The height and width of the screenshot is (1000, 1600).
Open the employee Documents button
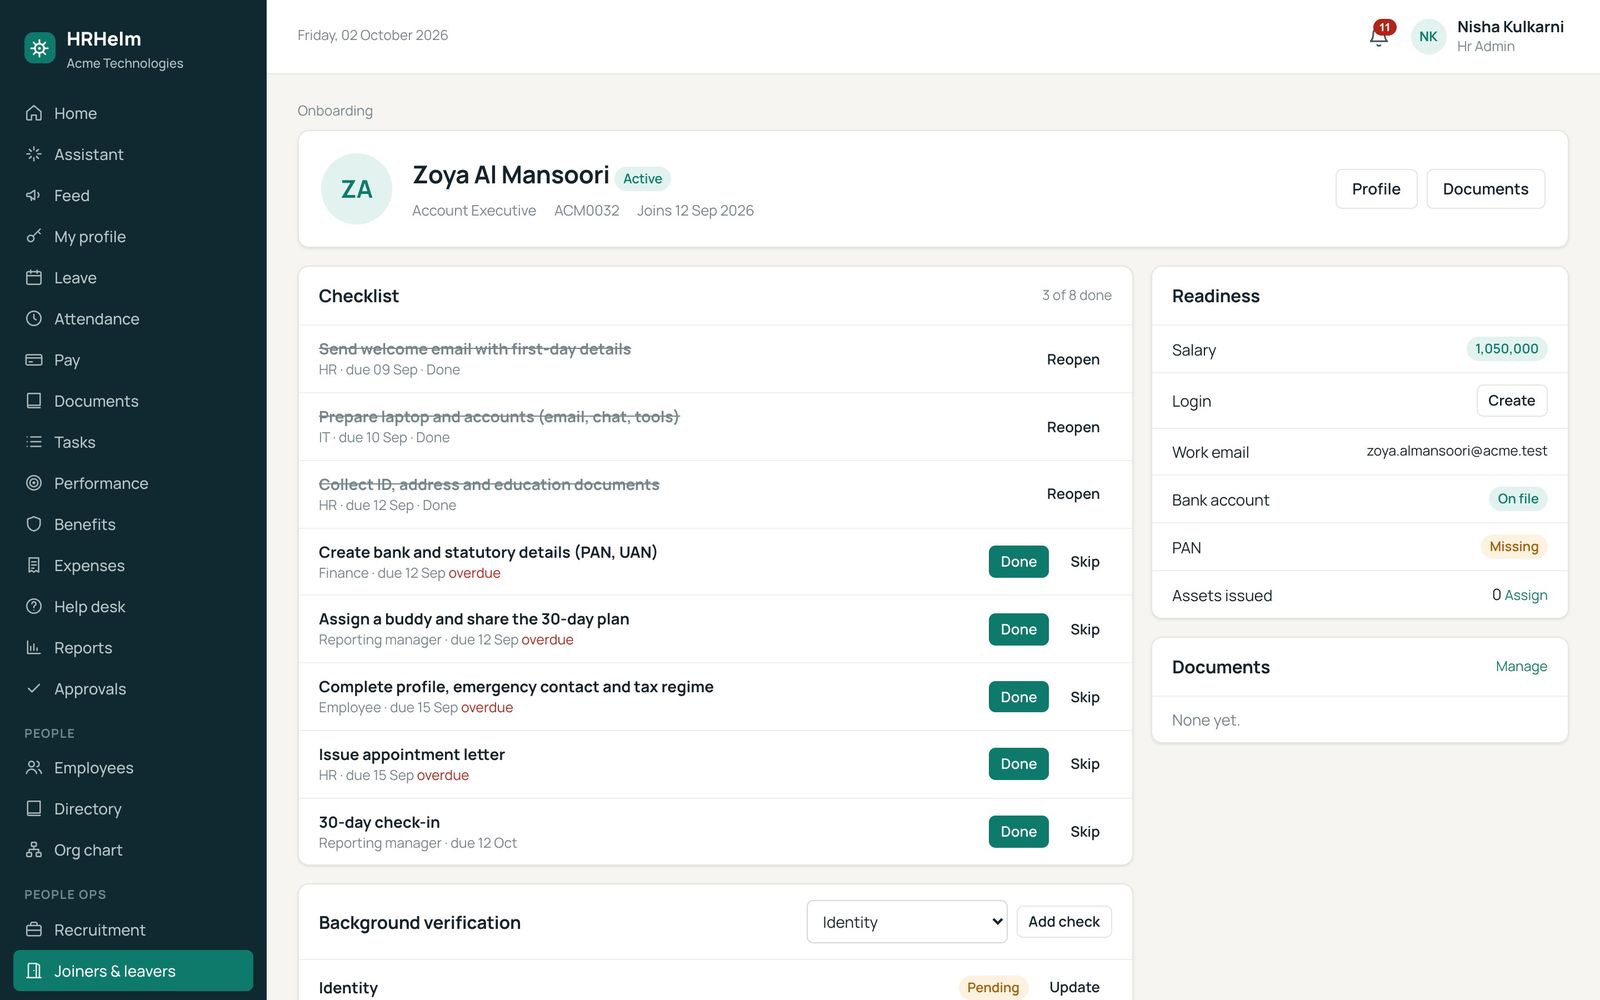[1485, 189]
